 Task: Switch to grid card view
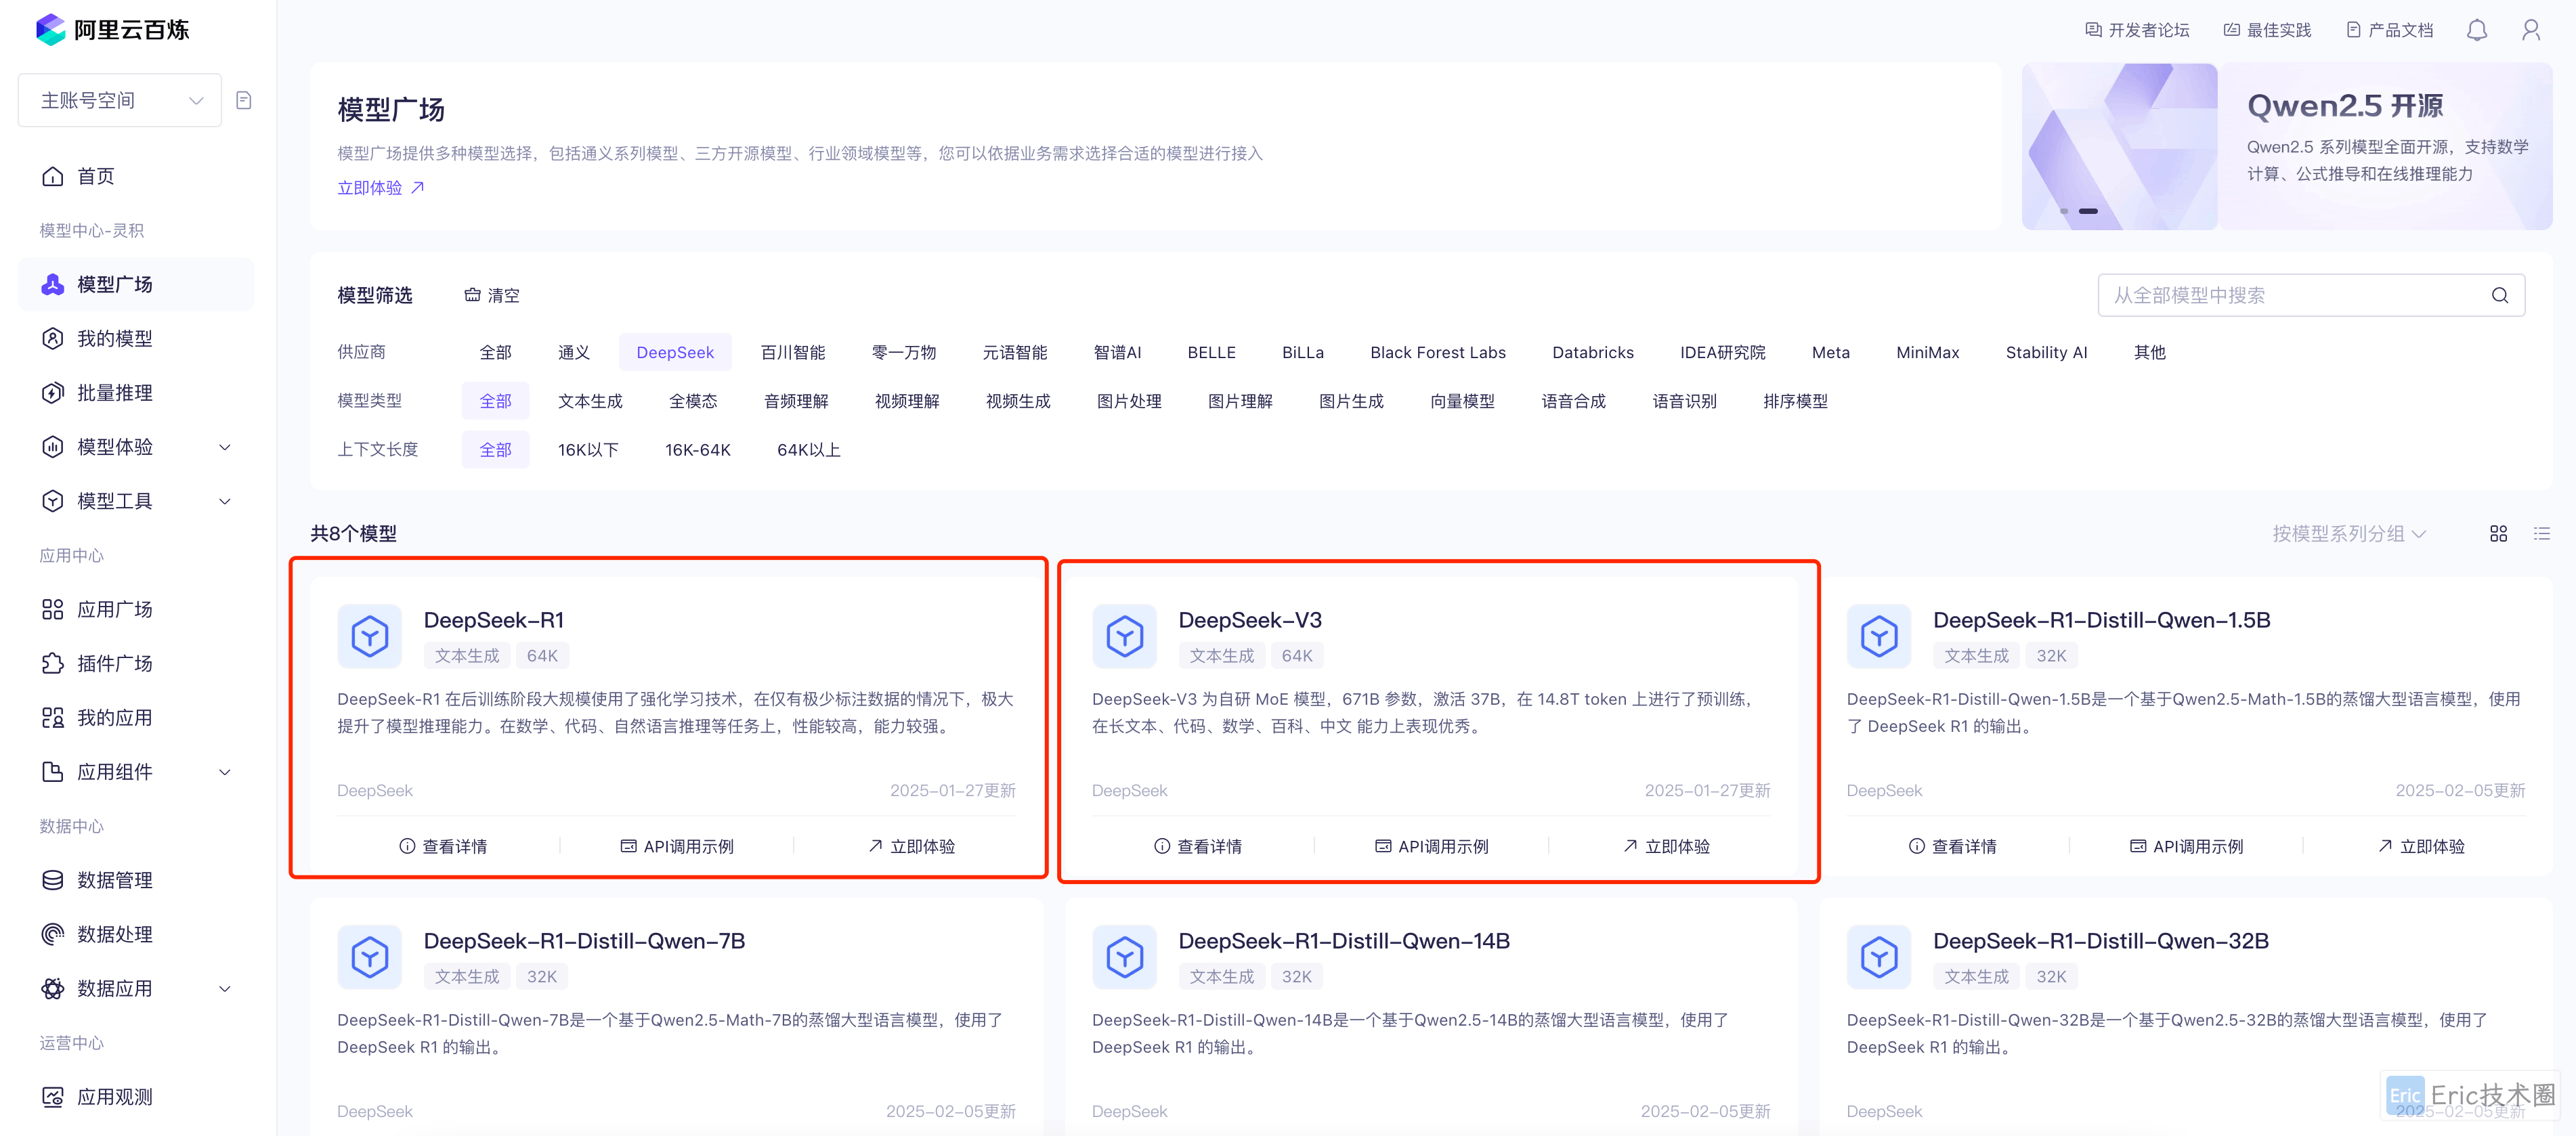pyautogui.click(x=2498, y=534)
